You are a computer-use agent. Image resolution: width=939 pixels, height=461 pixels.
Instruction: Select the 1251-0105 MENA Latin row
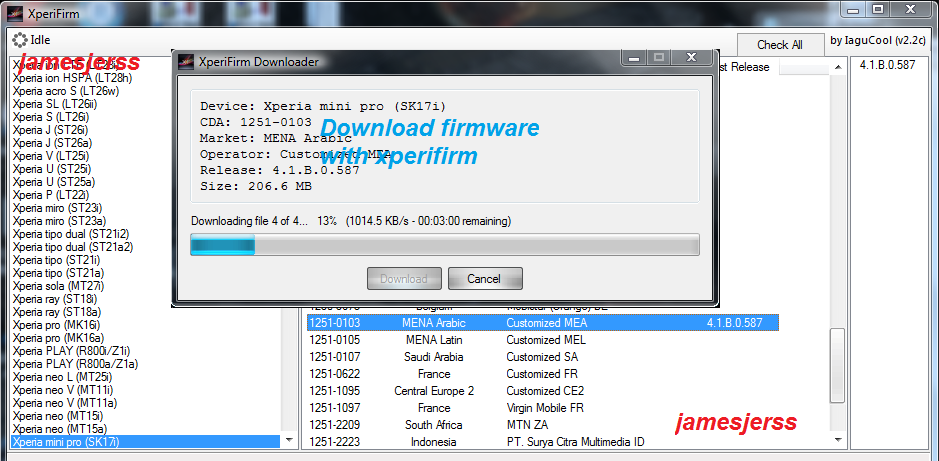tap(543, 340)
